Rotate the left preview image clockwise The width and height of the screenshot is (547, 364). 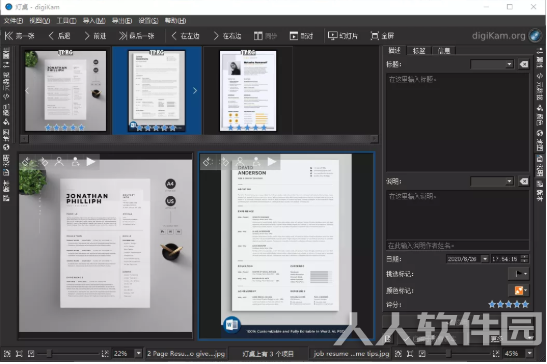click(43, 162)
